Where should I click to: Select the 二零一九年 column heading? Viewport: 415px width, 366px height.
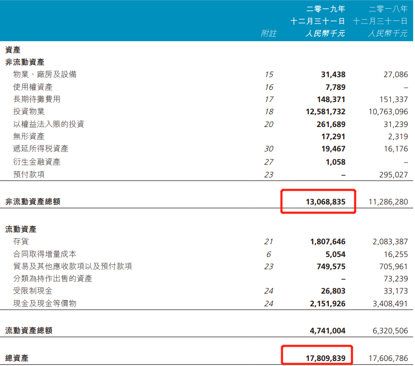tap(326, 9)
